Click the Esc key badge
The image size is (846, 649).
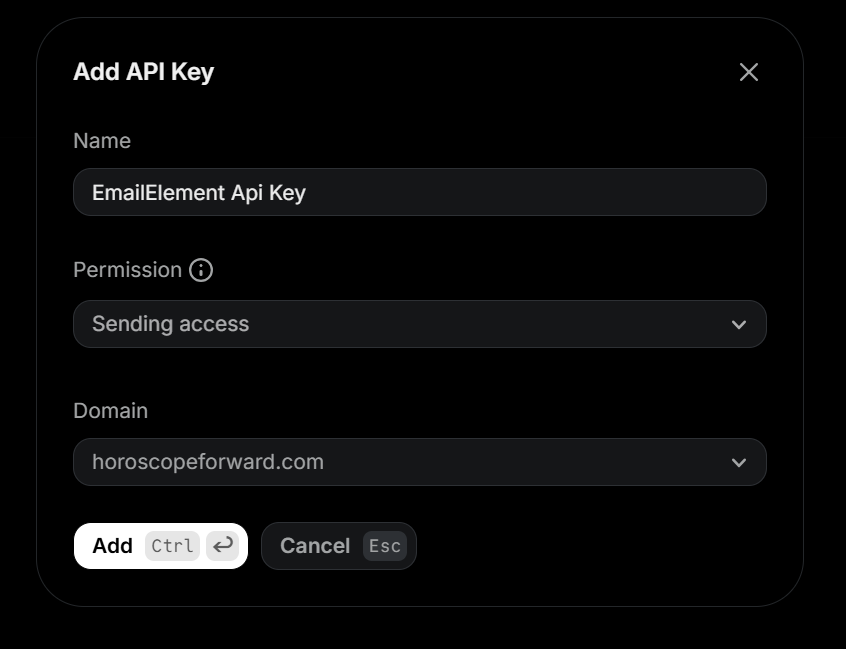pyautogui.click(x=384, y=546)
